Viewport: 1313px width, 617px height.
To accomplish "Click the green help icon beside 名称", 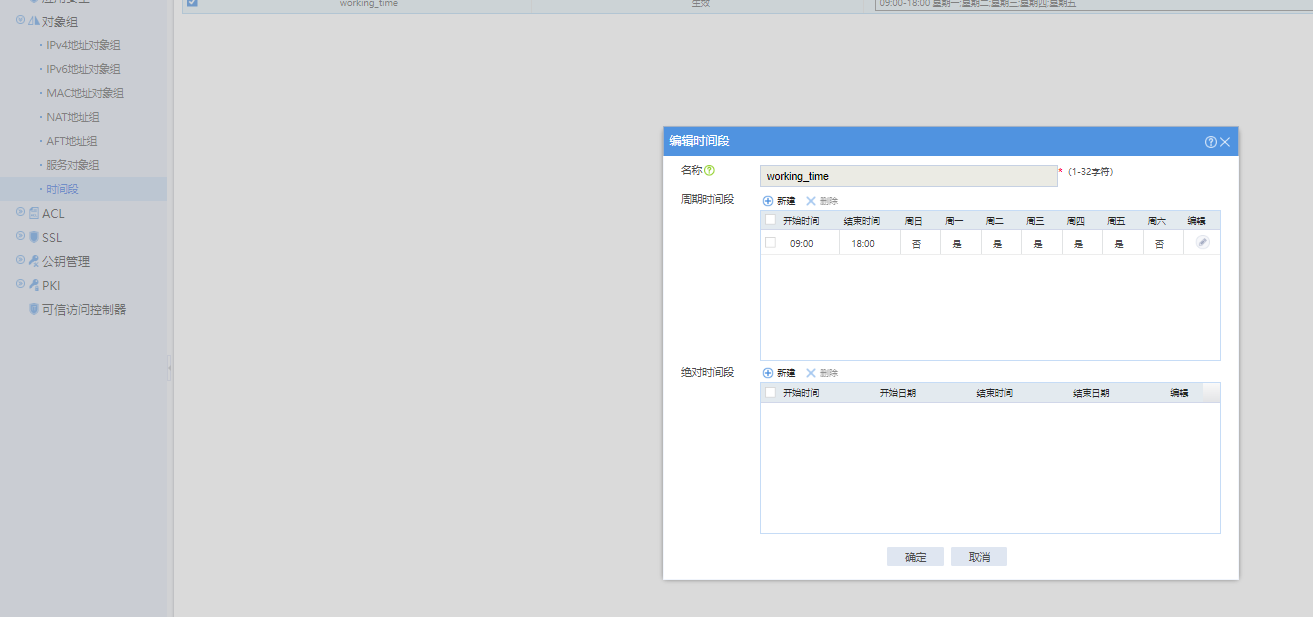I will pos(710,171).
